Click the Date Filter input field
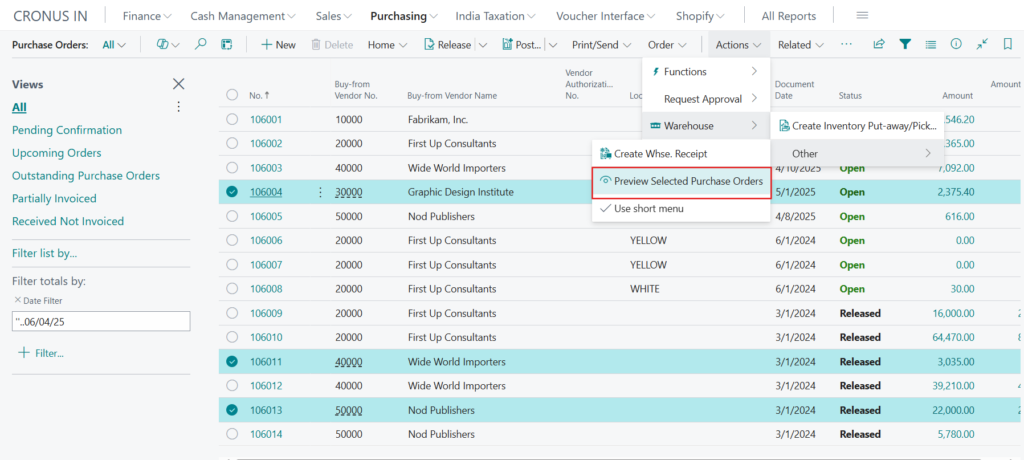 [100, 321]
